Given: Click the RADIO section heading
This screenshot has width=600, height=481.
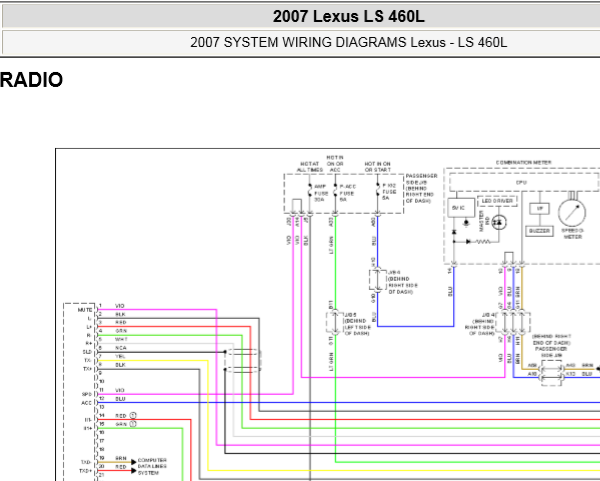Looking at the screenshot, I should pyautogui.click(x=31, y=80).
